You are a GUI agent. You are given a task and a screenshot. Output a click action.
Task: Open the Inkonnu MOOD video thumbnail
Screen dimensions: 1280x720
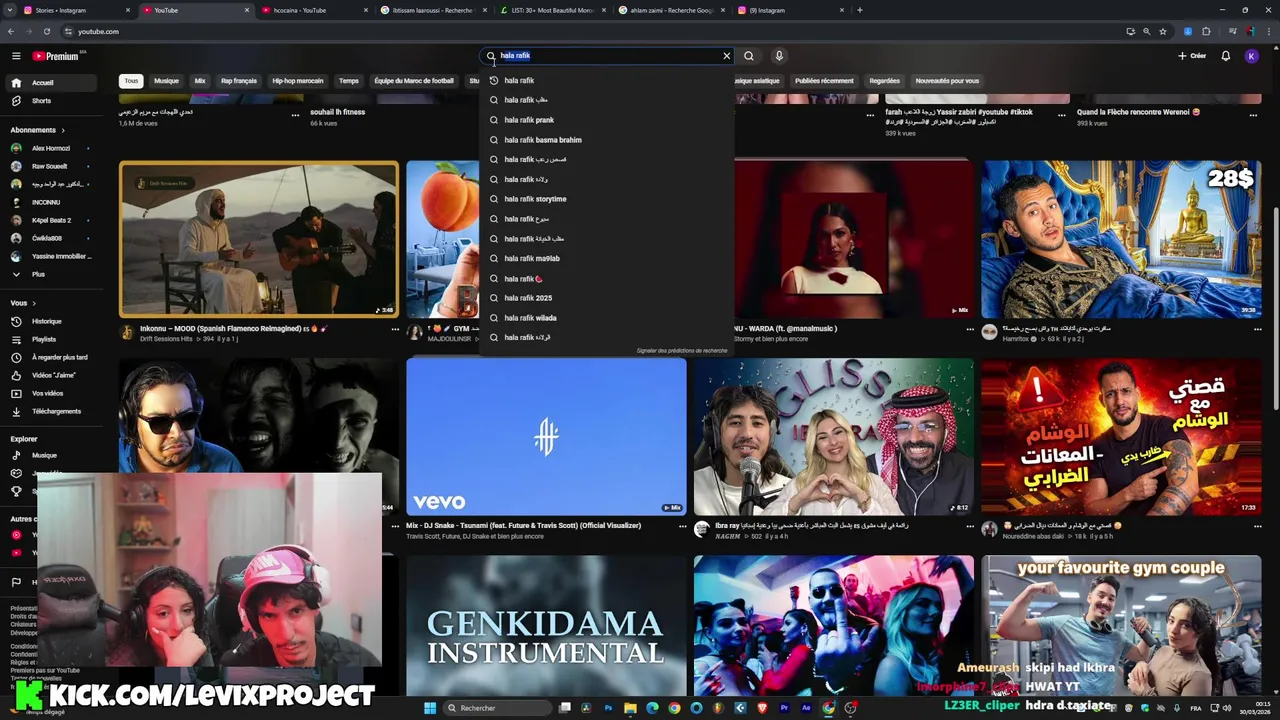click(259, 239)
